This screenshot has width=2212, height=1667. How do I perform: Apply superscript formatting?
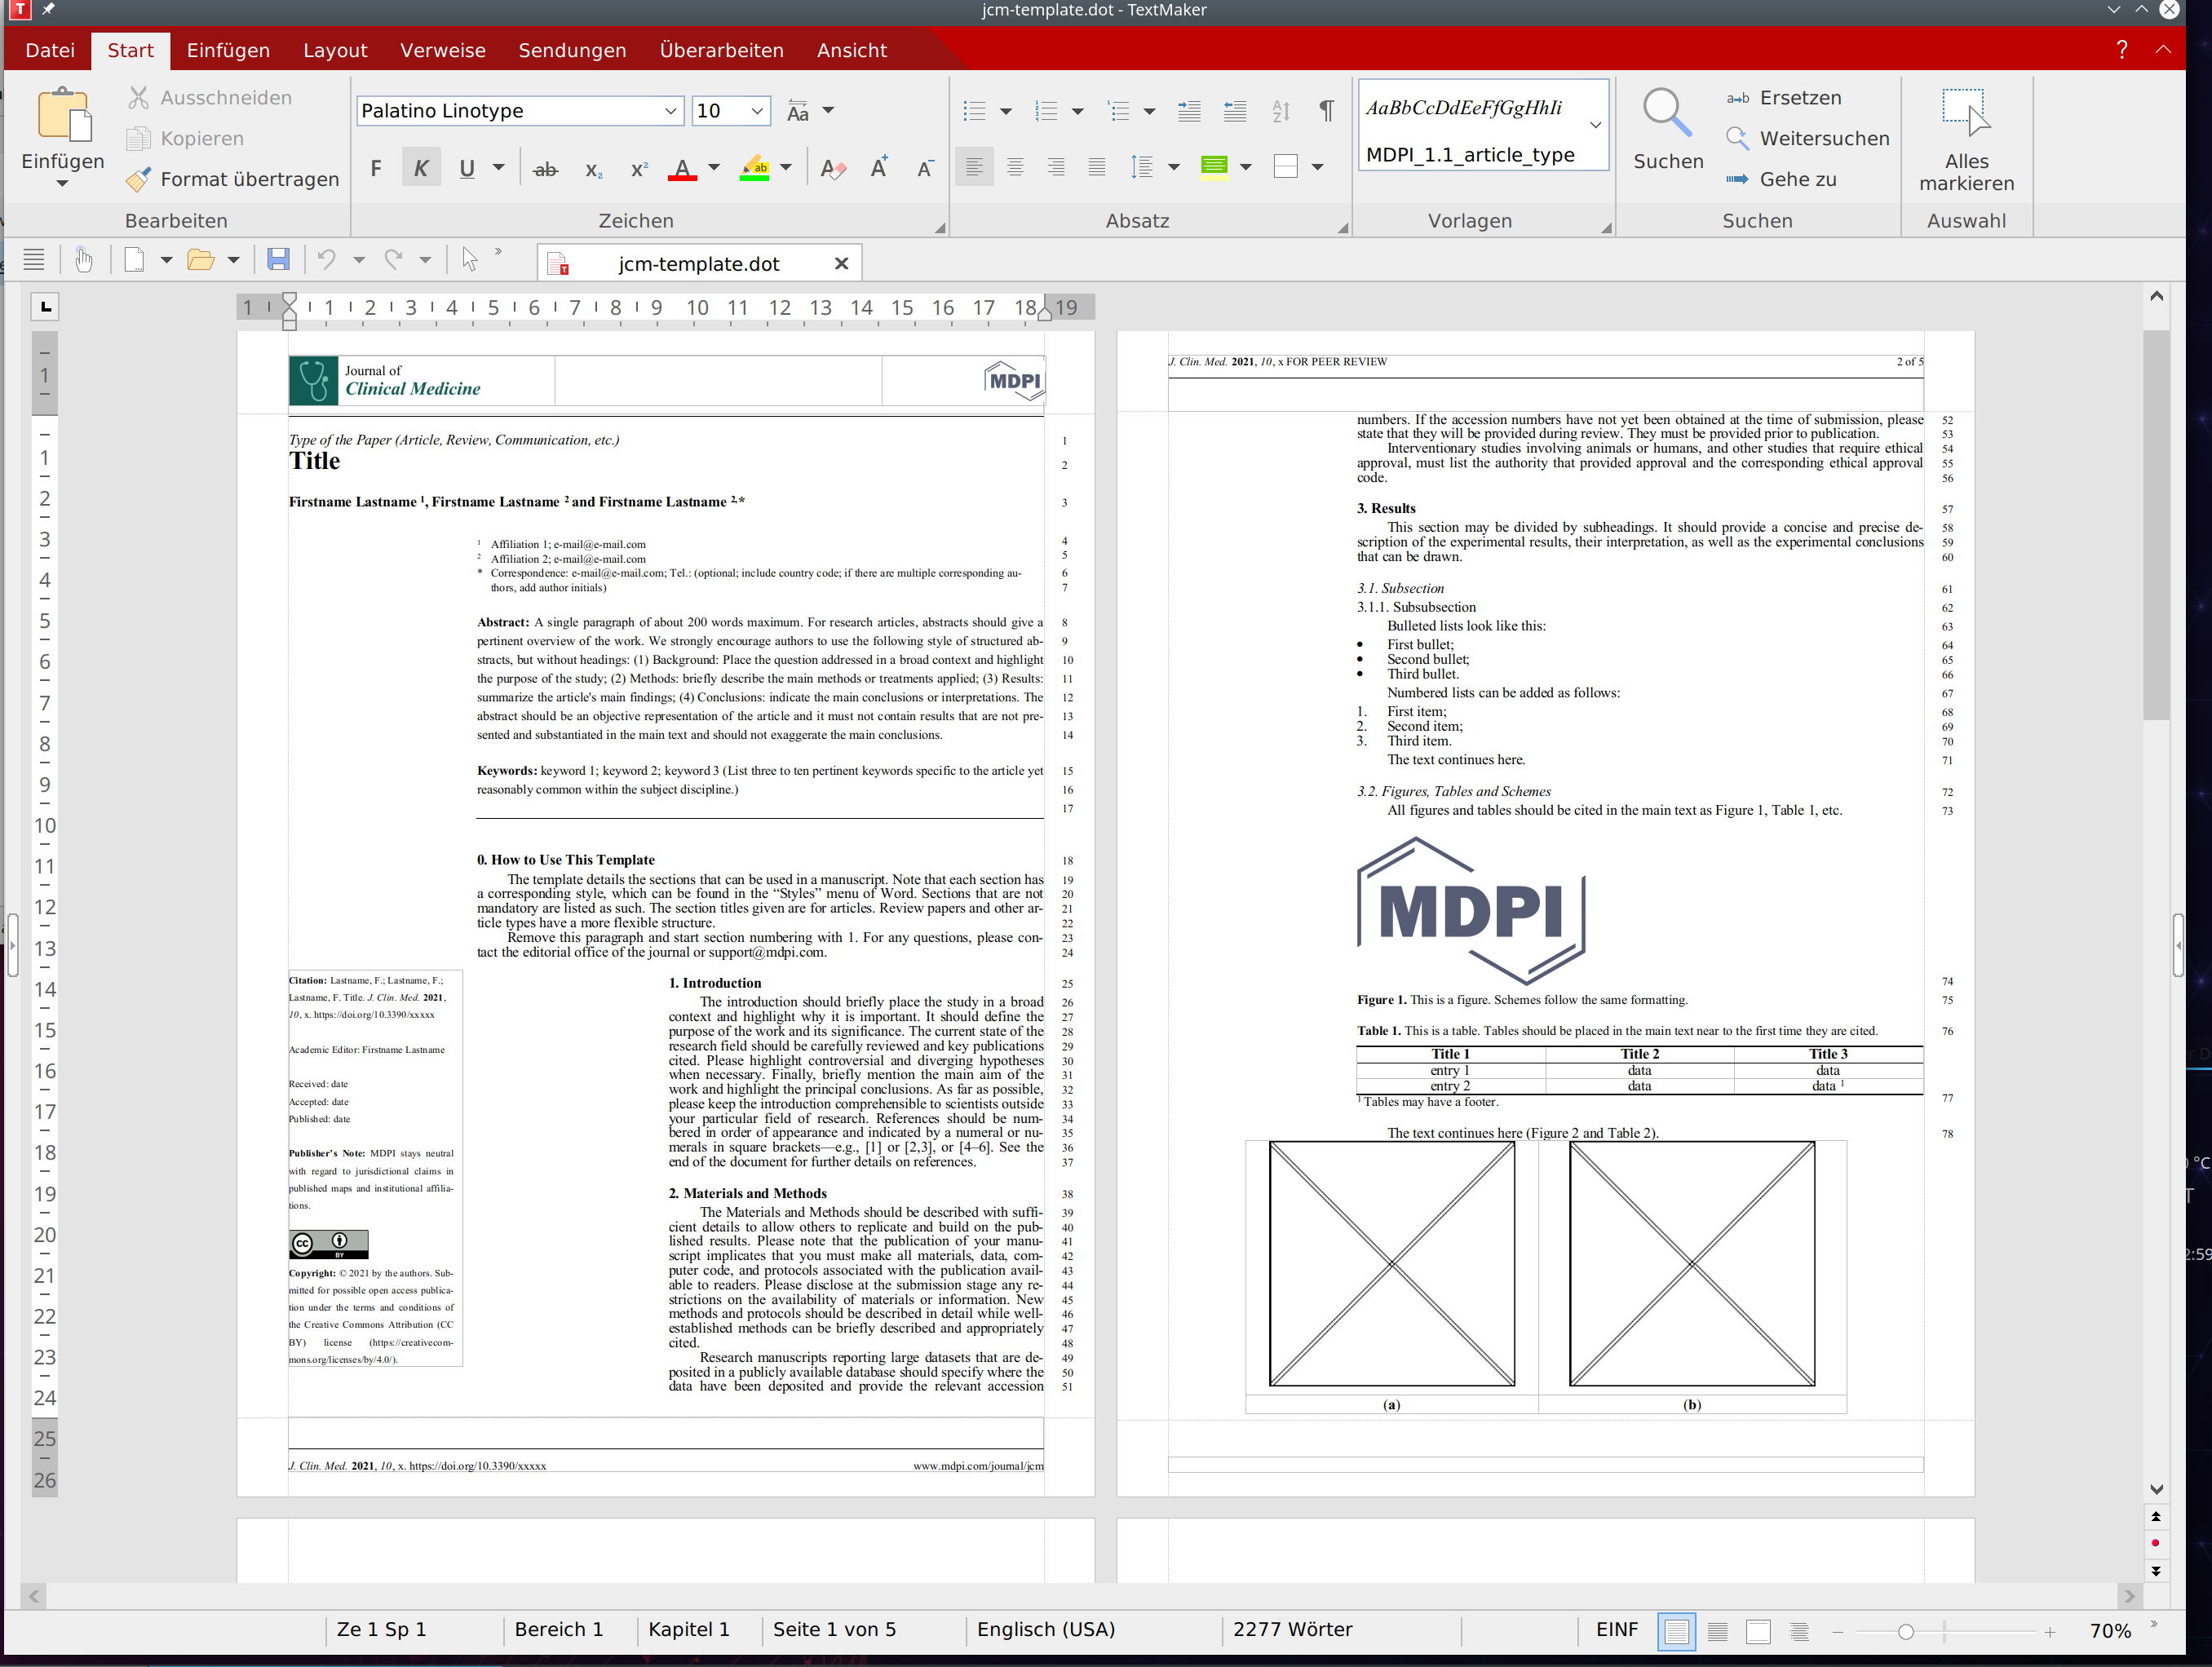coord(639,169)
